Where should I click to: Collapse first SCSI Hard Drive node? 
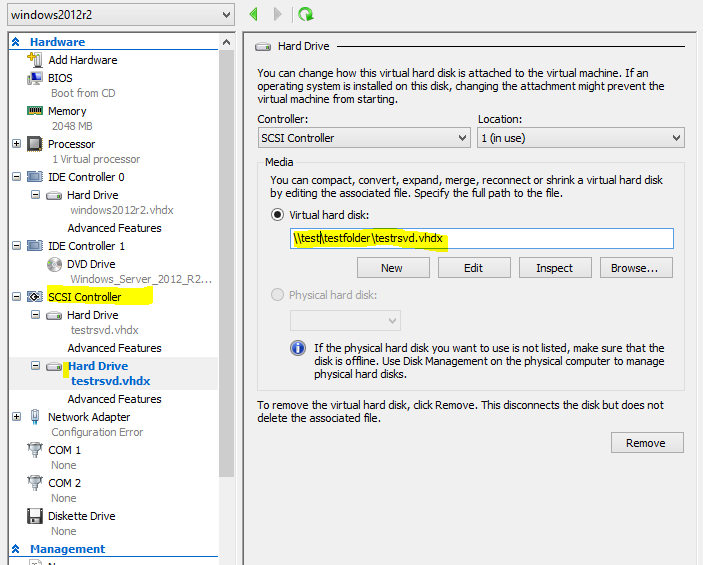tap(35, 315)
